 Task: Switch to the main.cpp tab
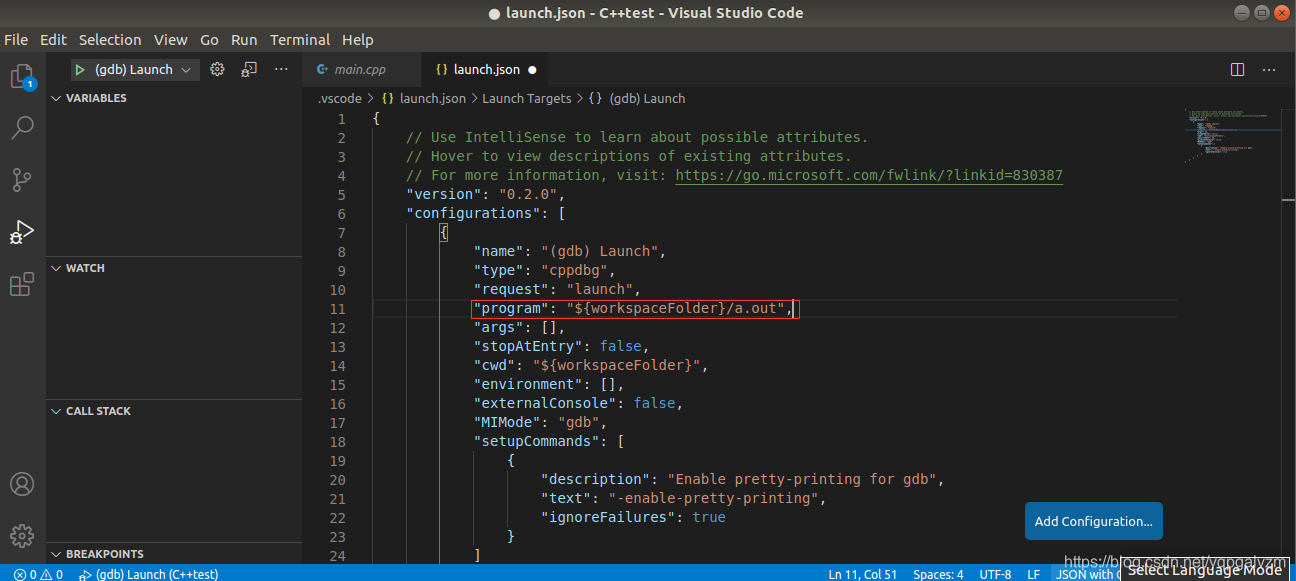coord(360,70)
